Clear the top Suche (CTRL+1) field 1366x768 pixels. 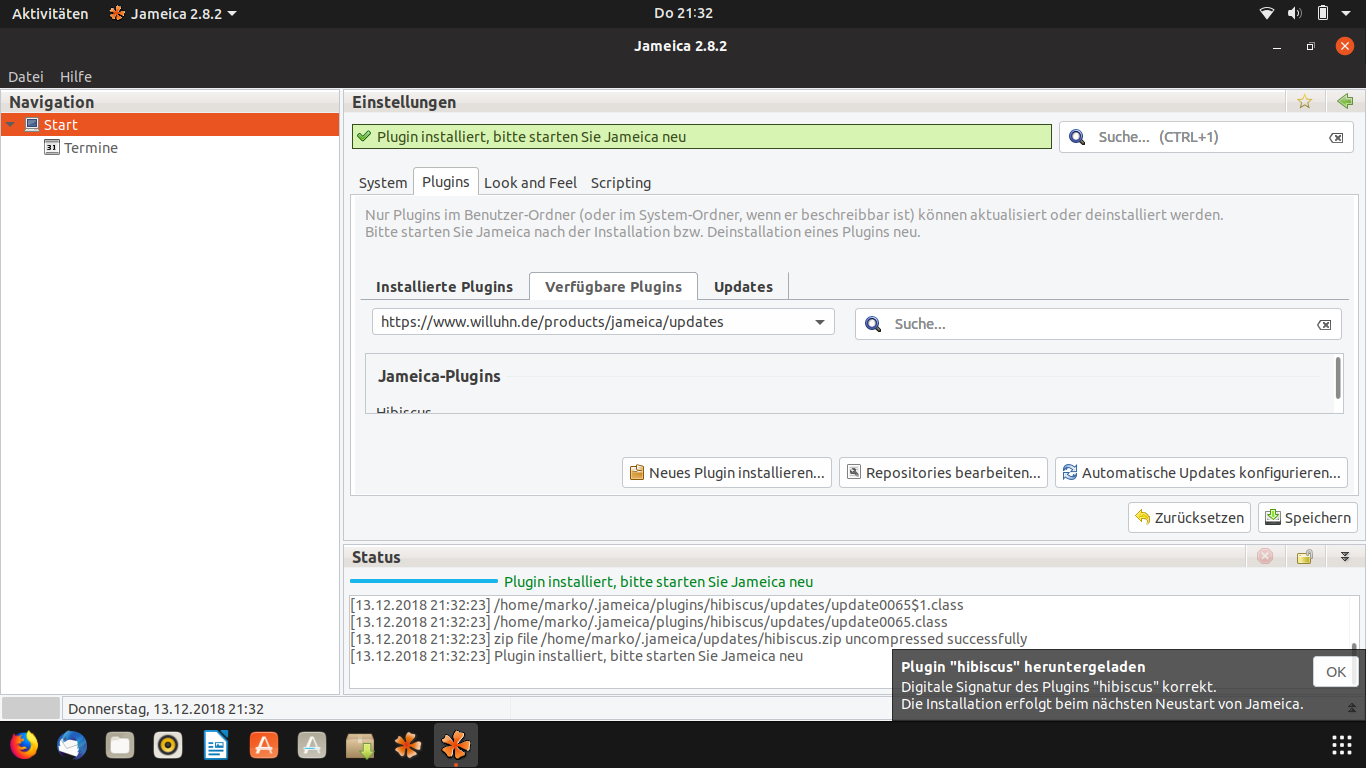click(1336, 138)
